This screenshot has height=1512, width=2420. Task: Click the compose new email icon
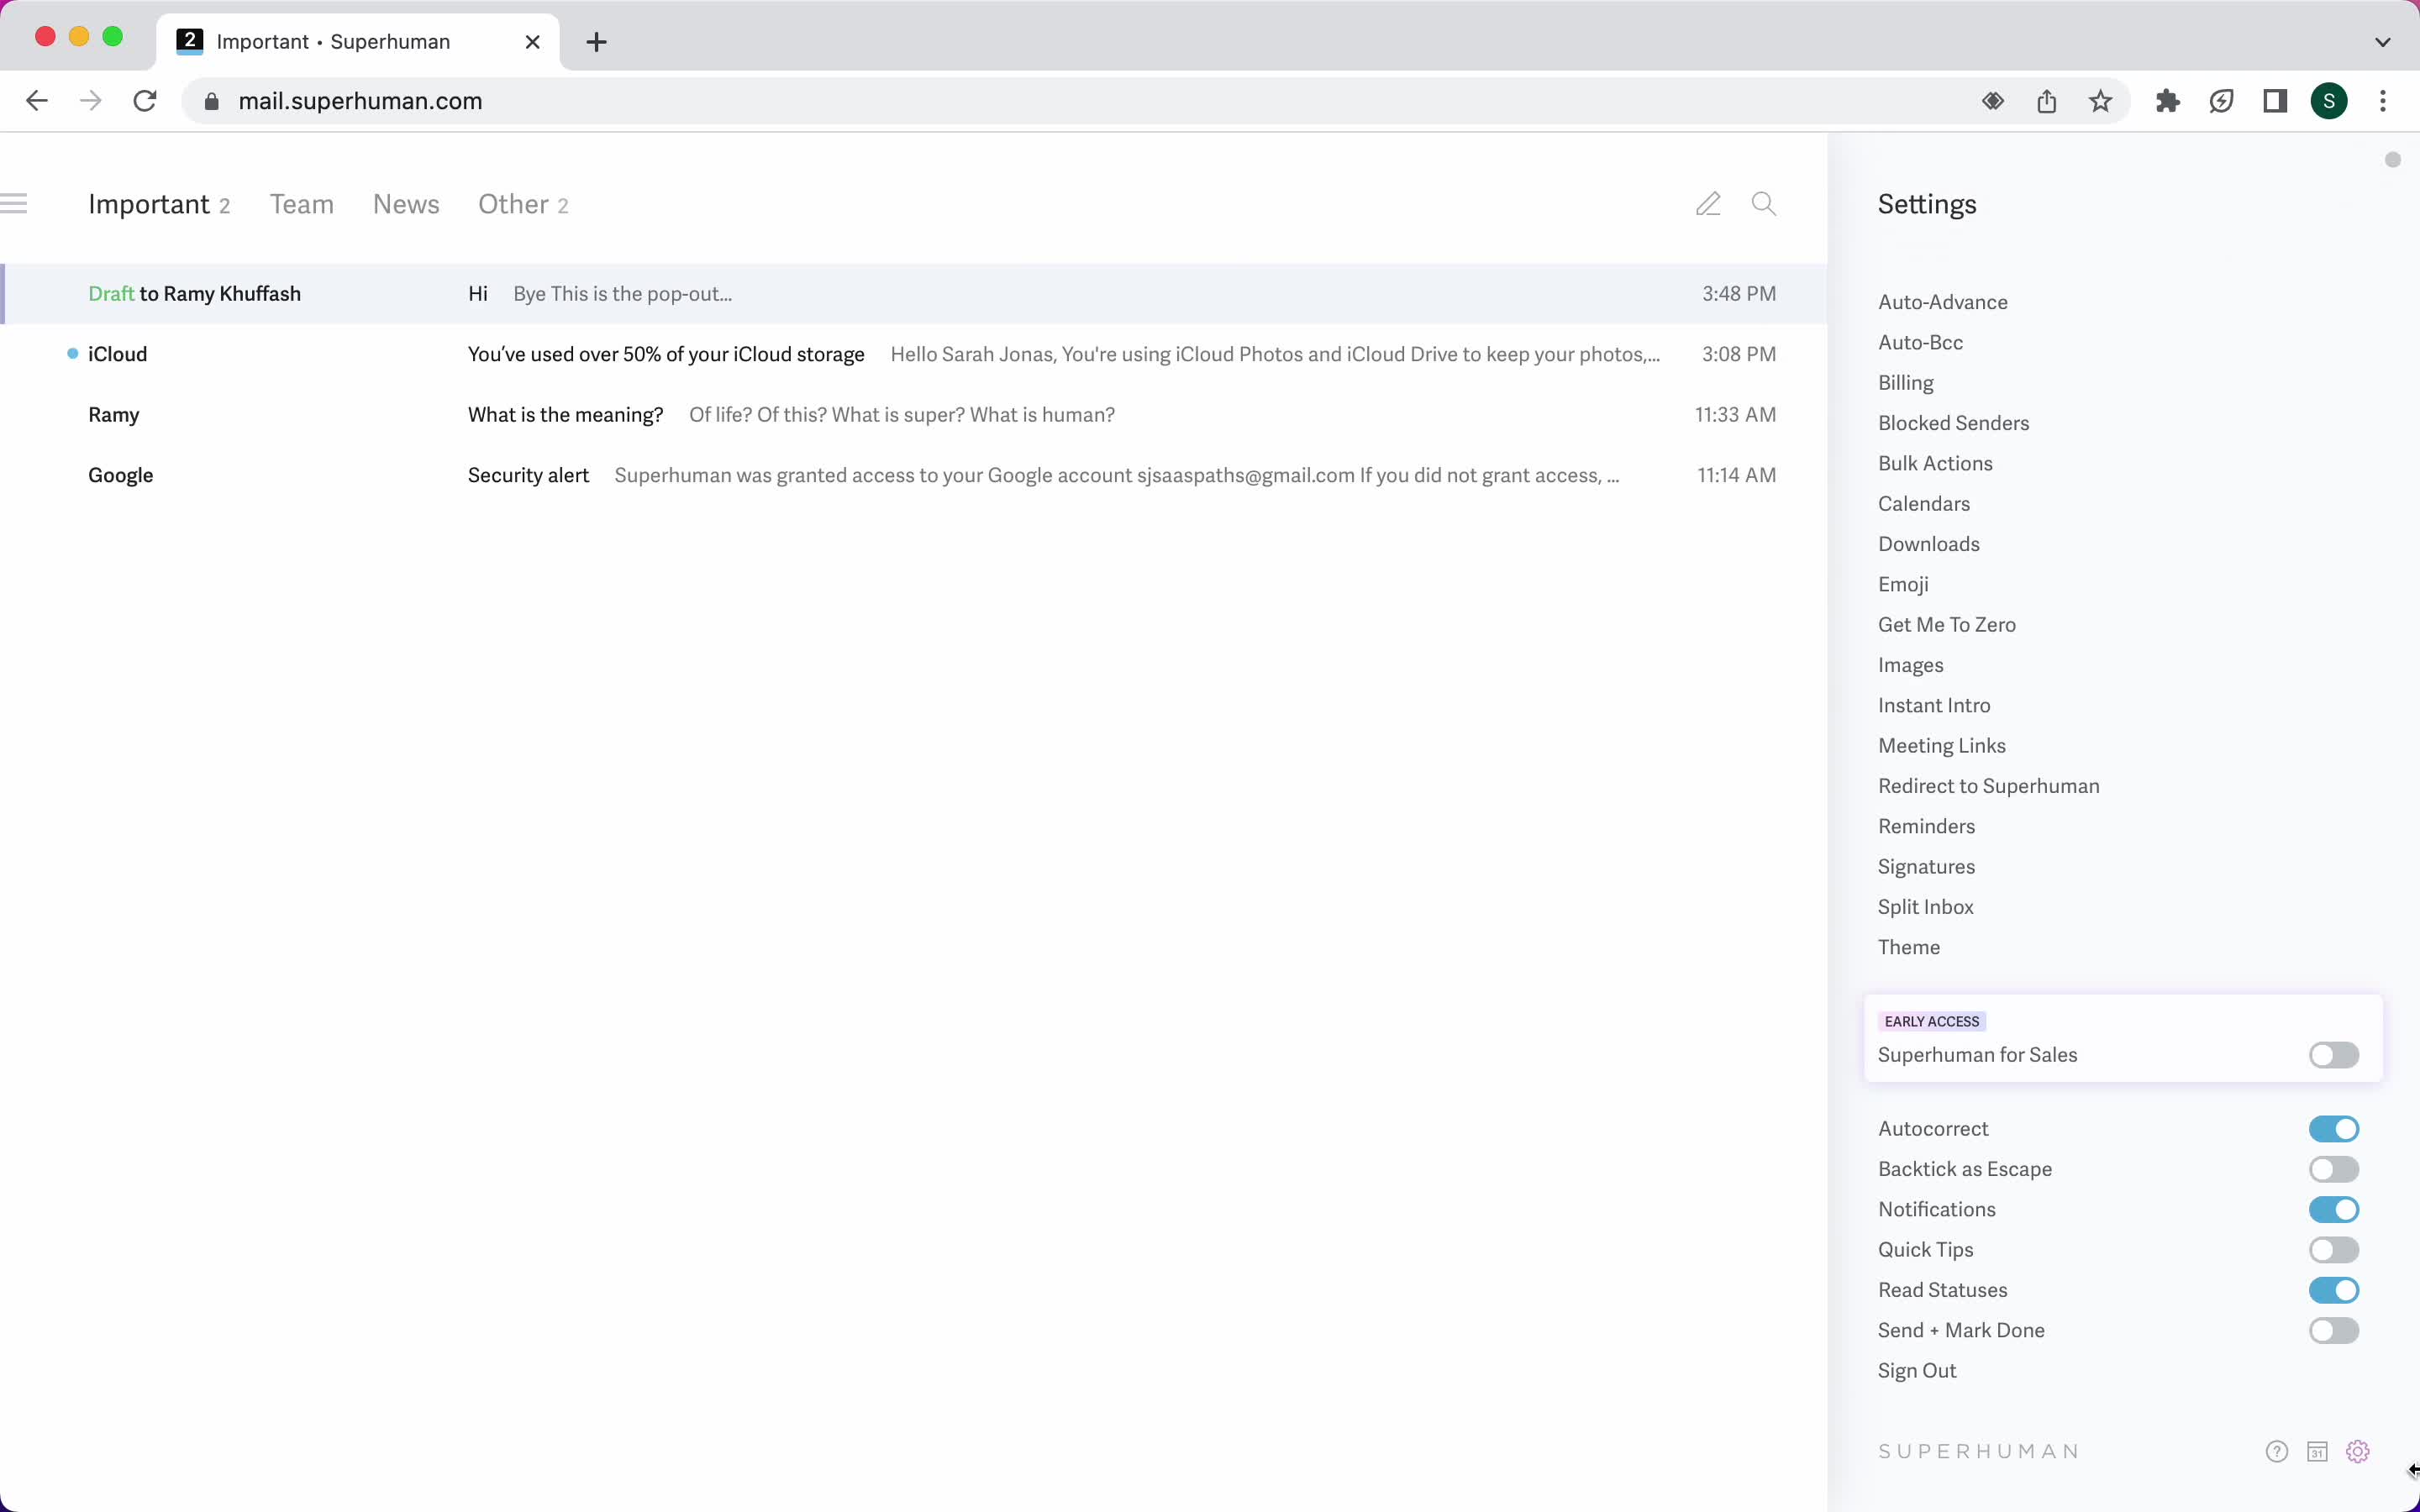click(x=1707, y=204)
